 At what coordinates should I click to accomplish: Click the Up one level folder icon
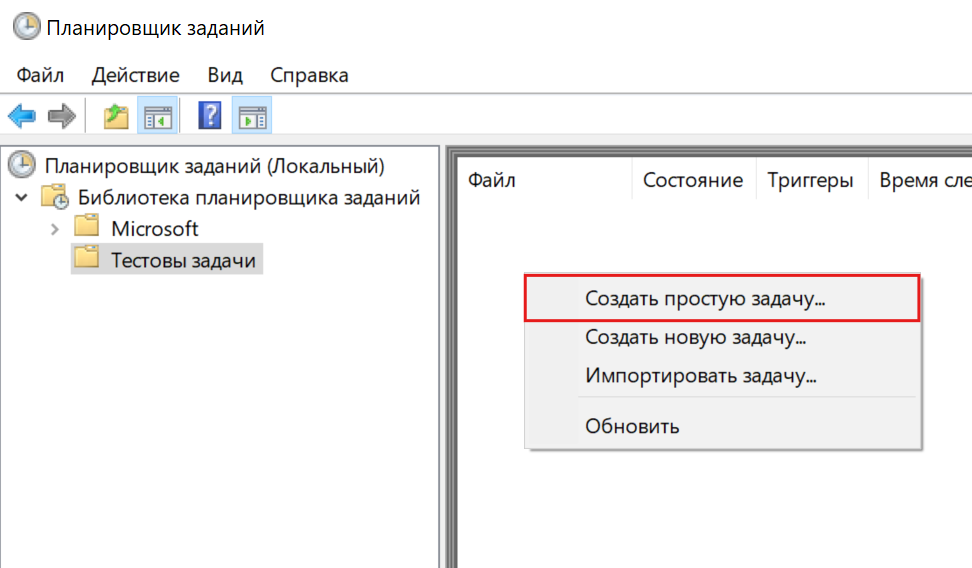[x=116, y=116]
